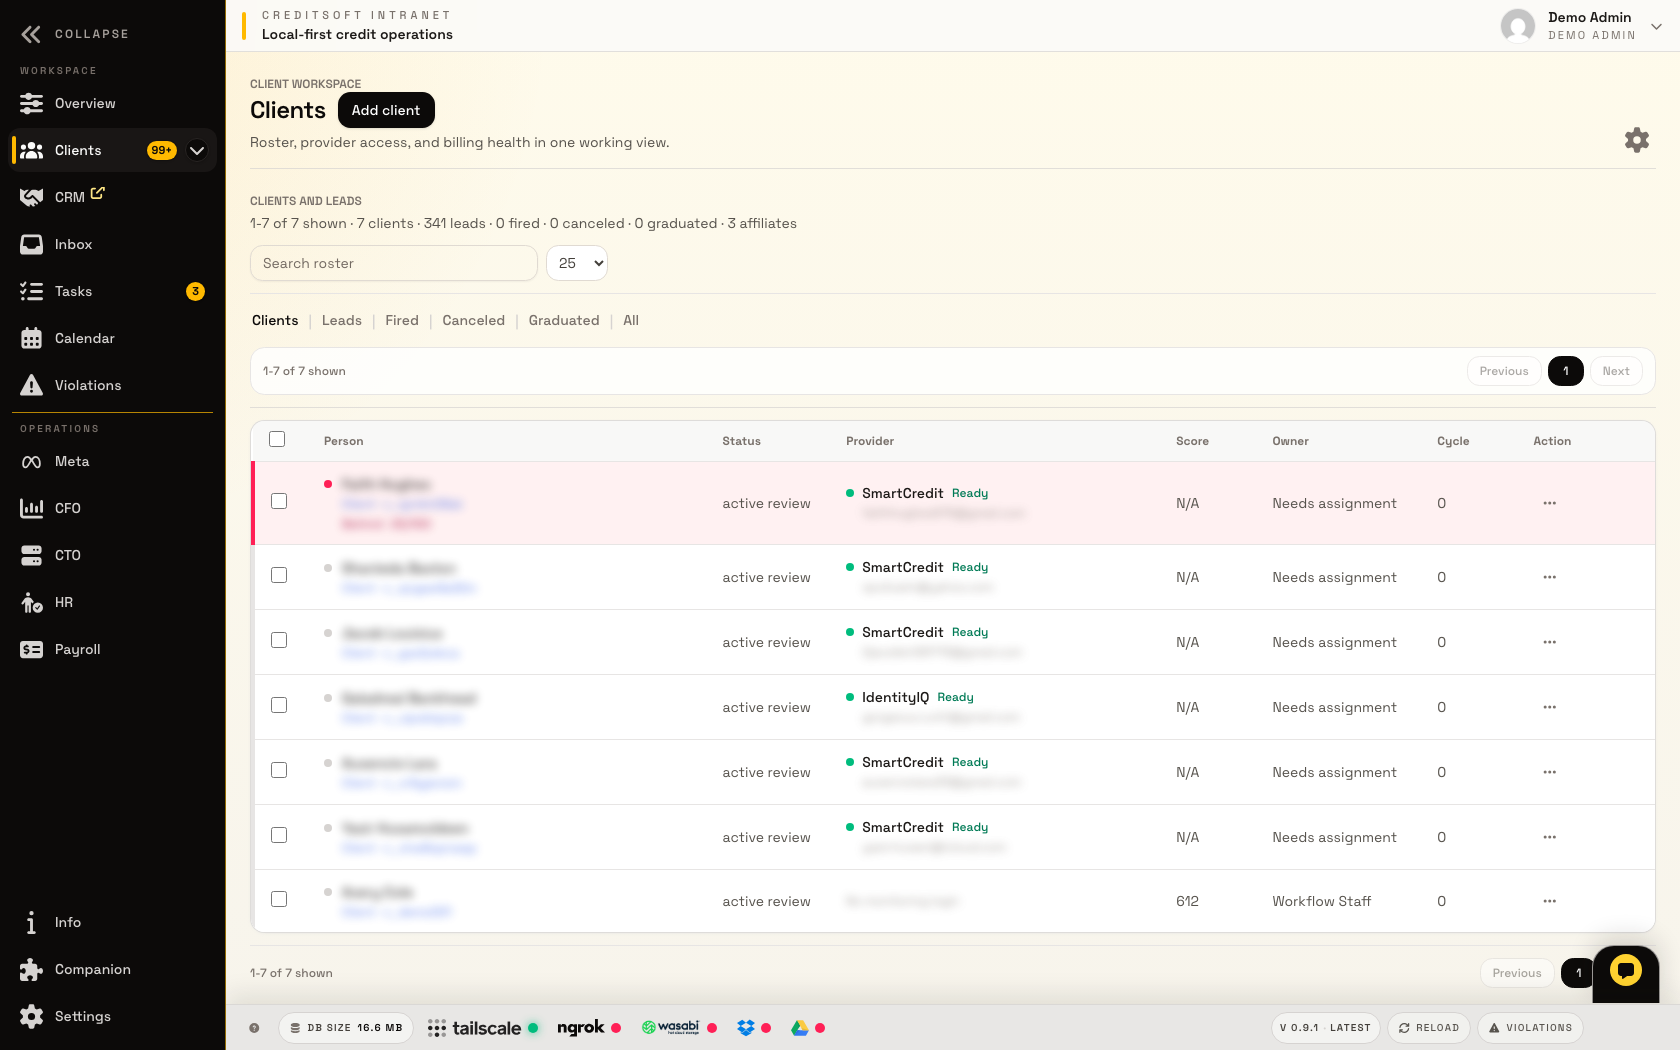
Task: Check the checkbox for the 612 score row
Action: coord(279,899)
